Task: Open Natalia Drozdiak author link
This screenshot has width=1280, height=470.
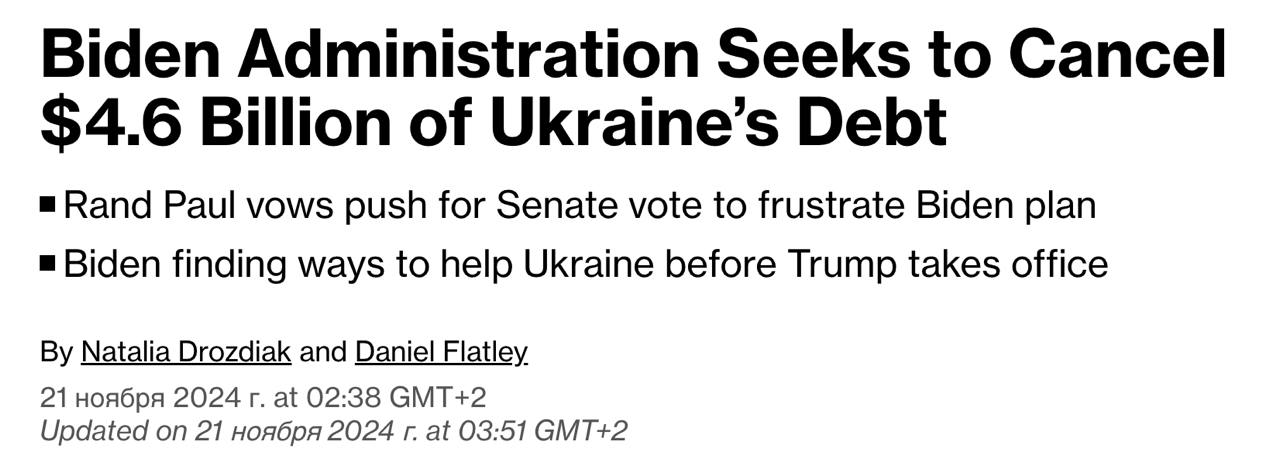Action: click(186, 352)
